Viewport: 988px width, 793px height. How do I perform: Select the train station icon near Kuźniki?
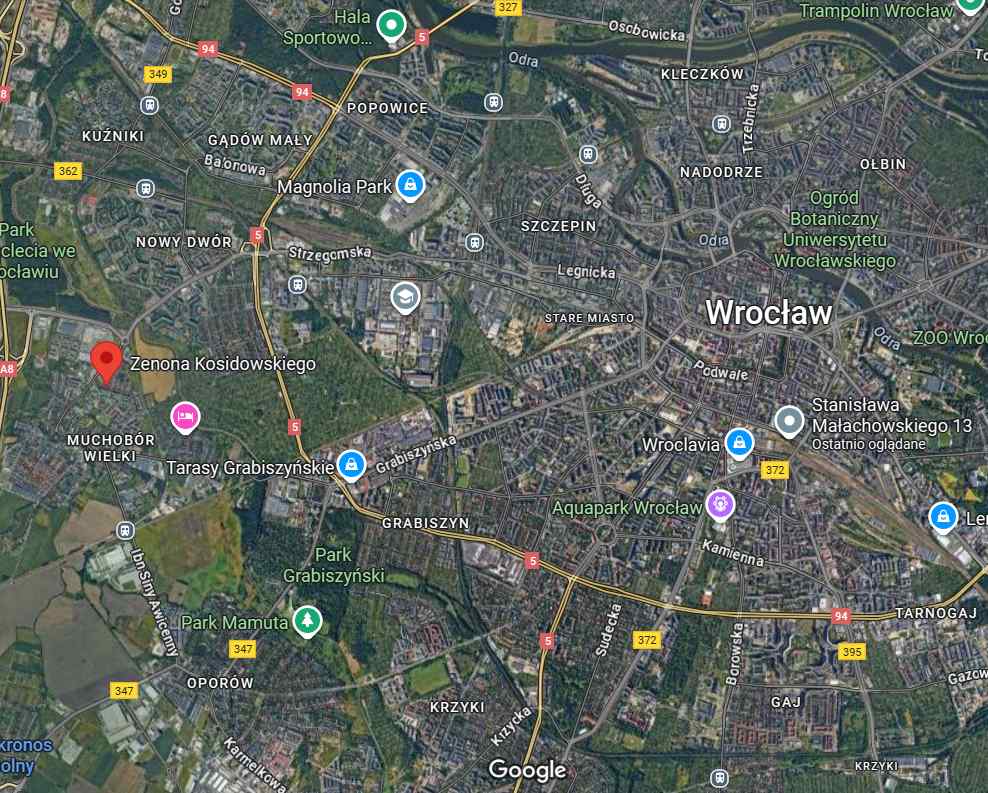[x=149, y=105]
